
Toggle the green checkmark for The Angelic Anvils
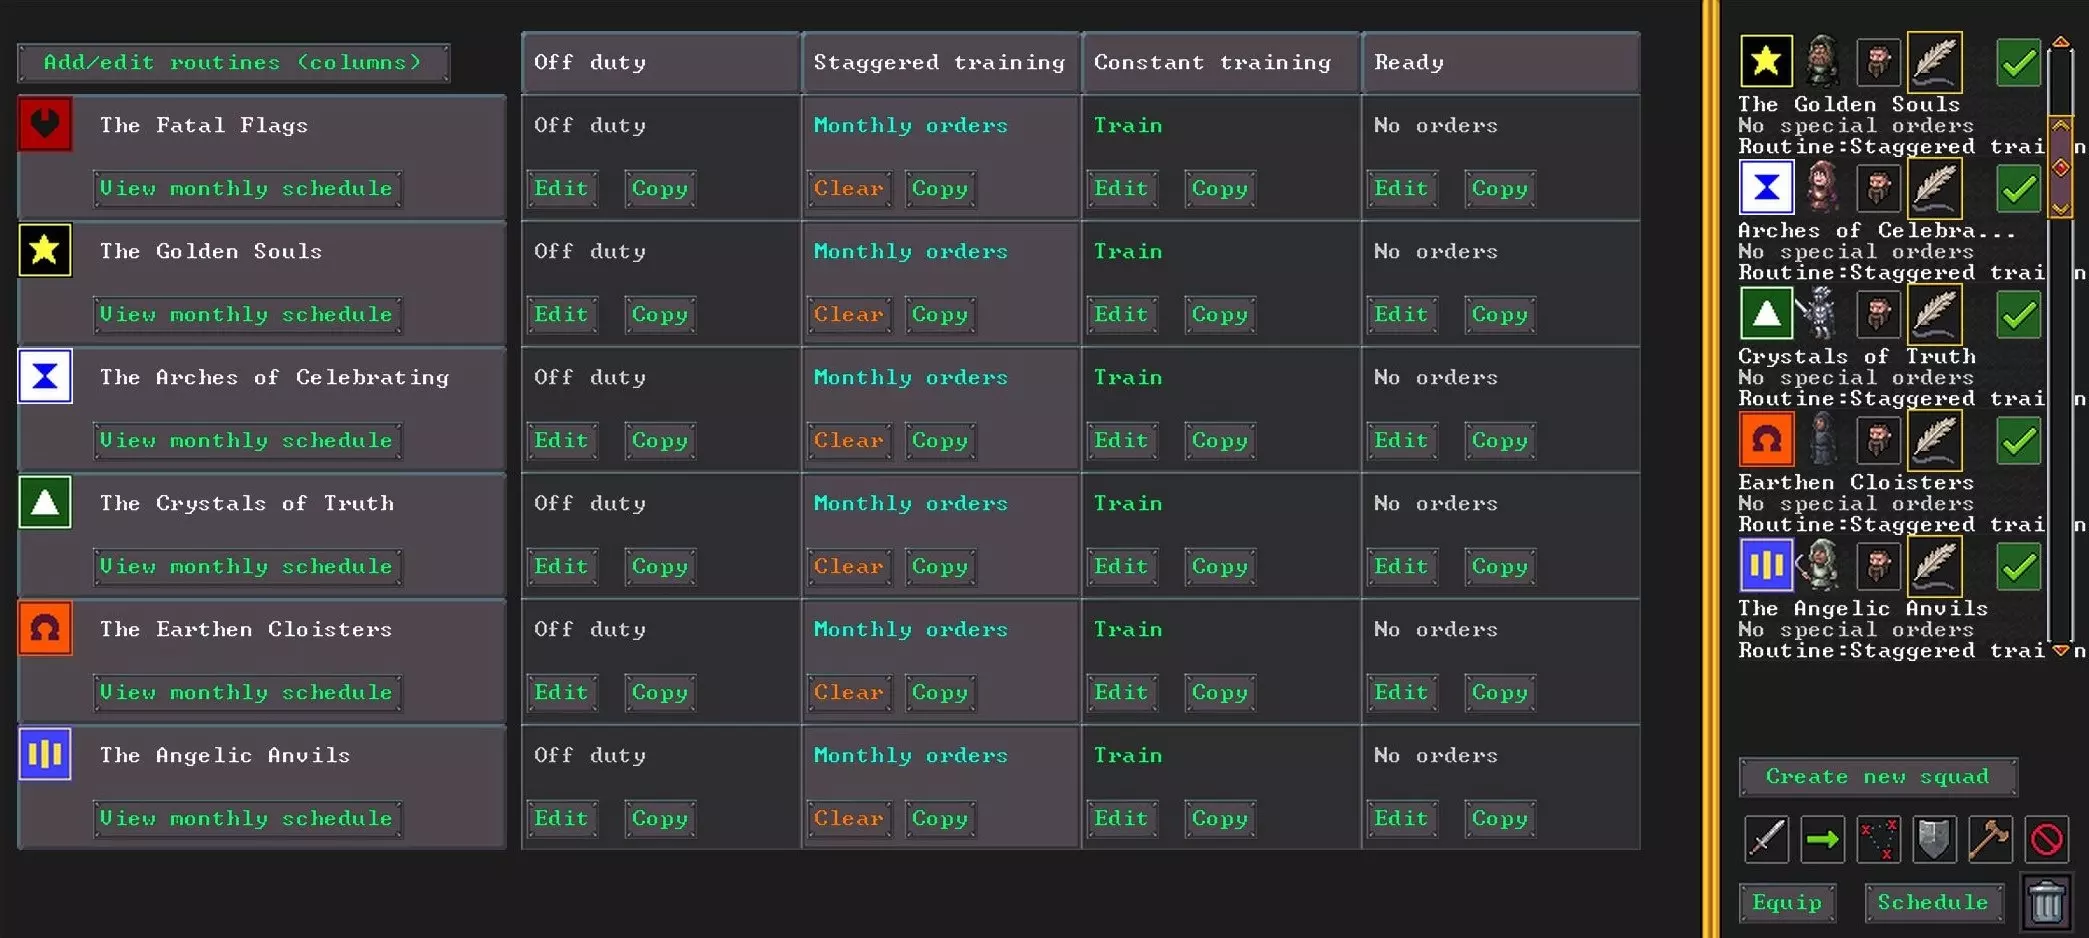click(2018, 566)
